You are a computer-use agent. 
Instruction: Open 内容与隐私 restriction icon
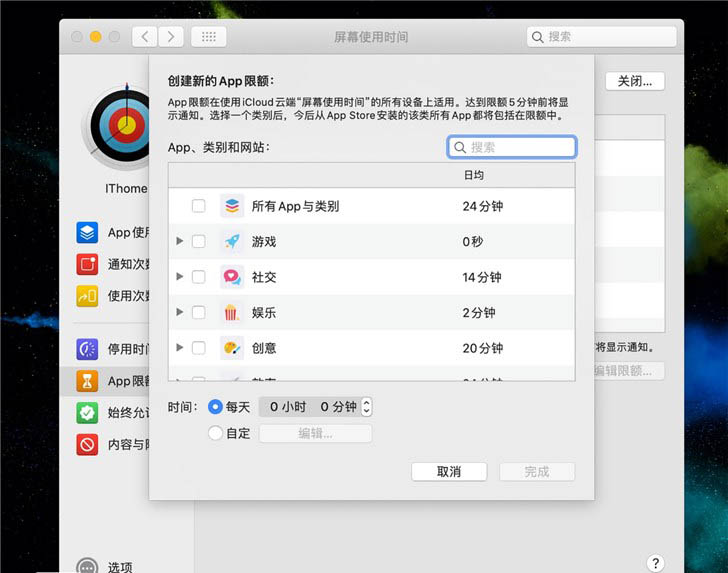(88, 445)
